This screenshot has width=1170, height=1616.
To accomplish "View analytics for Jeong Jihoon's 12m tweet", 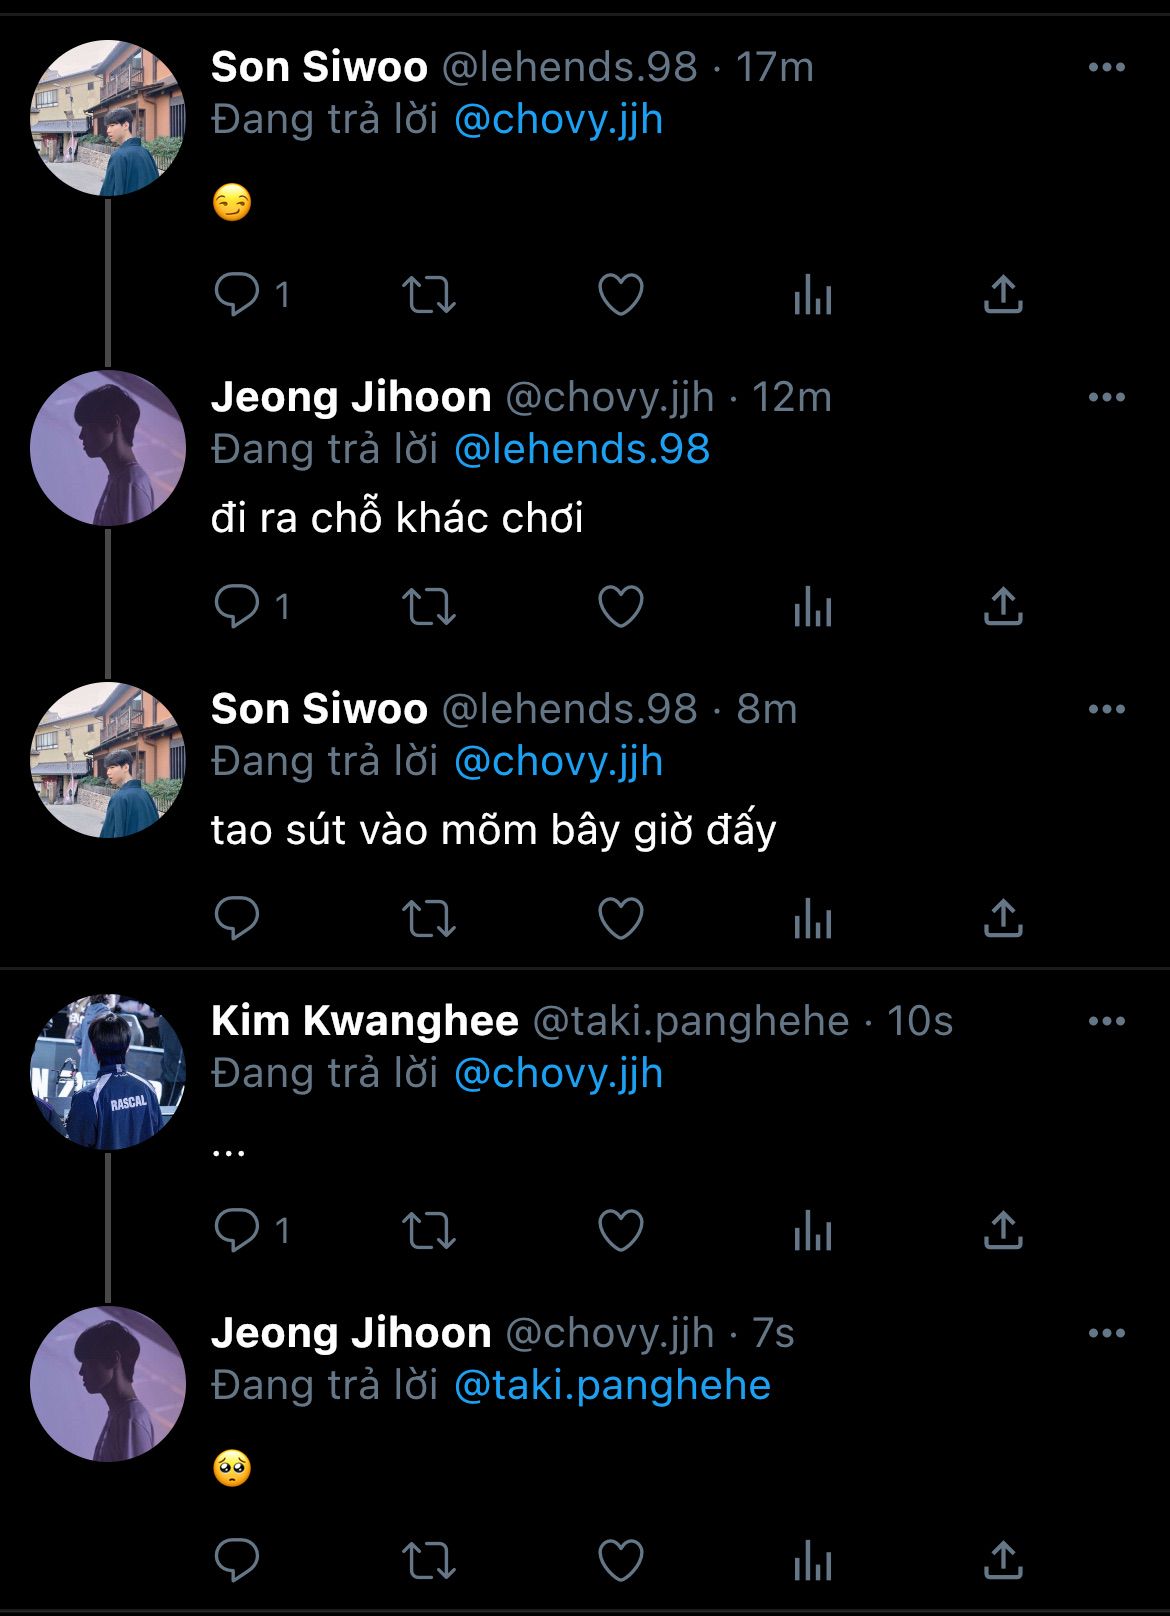I will (x=812, y=607).
